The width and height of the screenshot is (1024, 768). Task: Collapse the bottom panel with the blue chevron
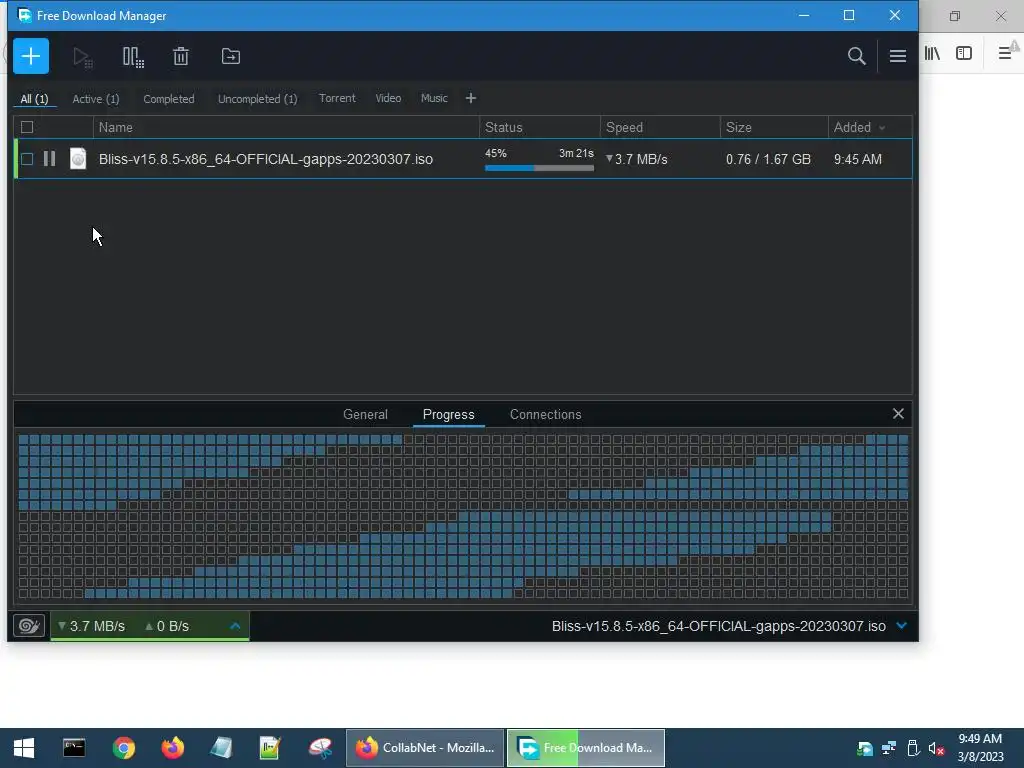pyautogui.click(x=902, y=626)
